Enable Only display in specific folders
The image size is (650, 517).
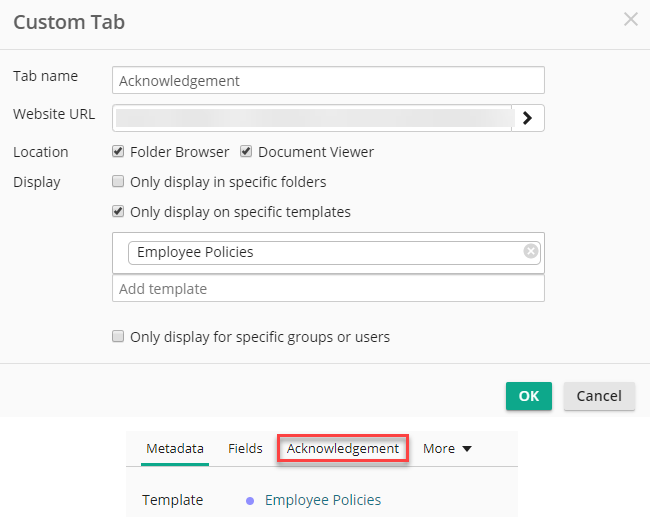coord(118,181)
